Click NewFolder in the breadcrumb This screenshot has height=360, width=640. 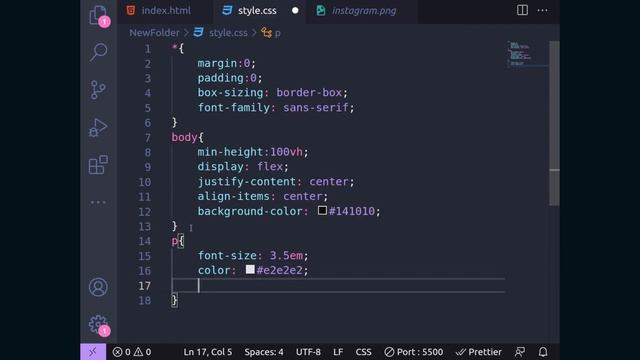154,33
